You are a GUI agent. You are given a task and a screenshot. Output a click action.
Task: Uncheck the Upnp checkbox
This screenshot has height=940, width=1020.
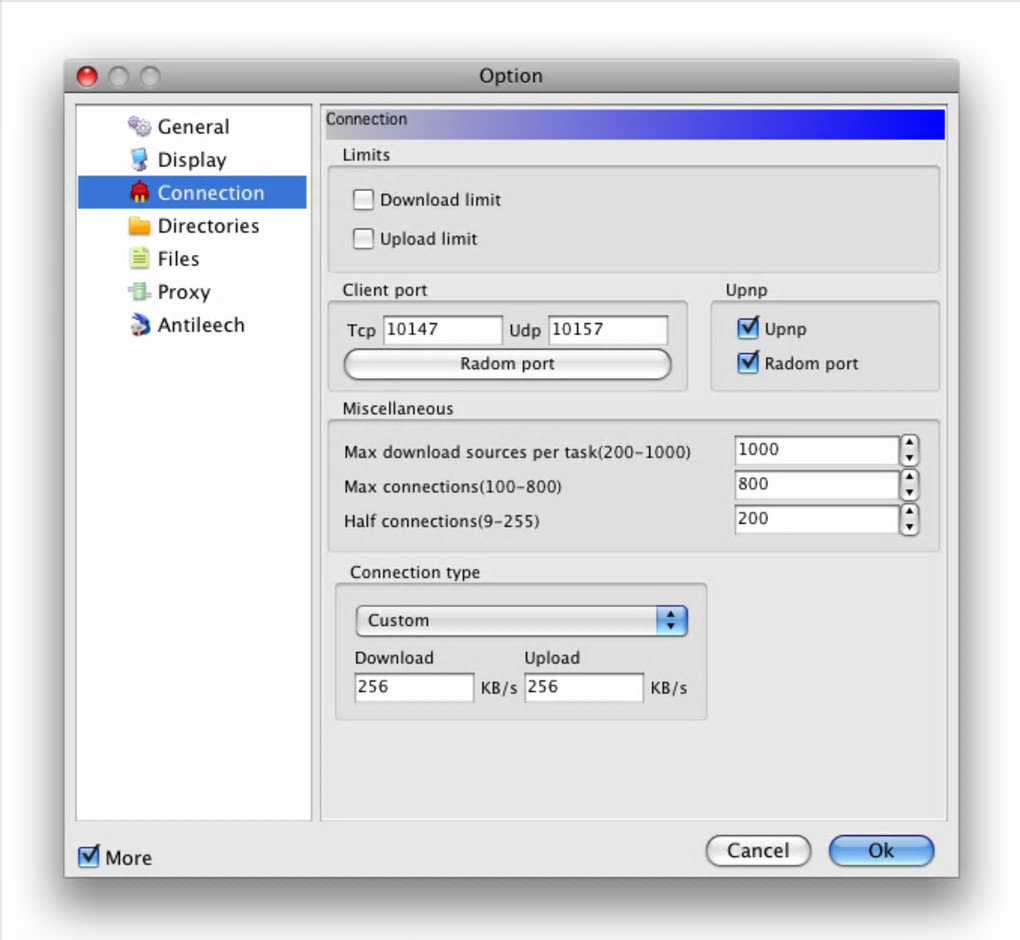coord(748,328)
